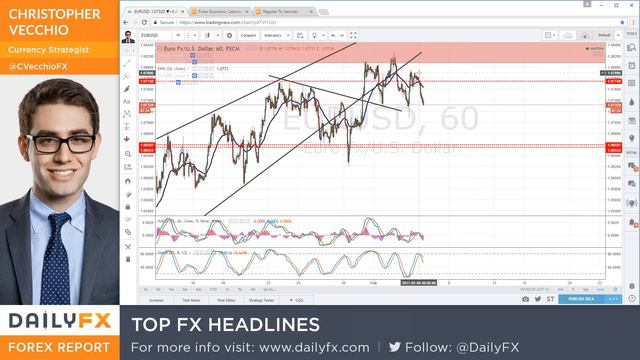Click the light bulb ideas icon

(314, 36)
